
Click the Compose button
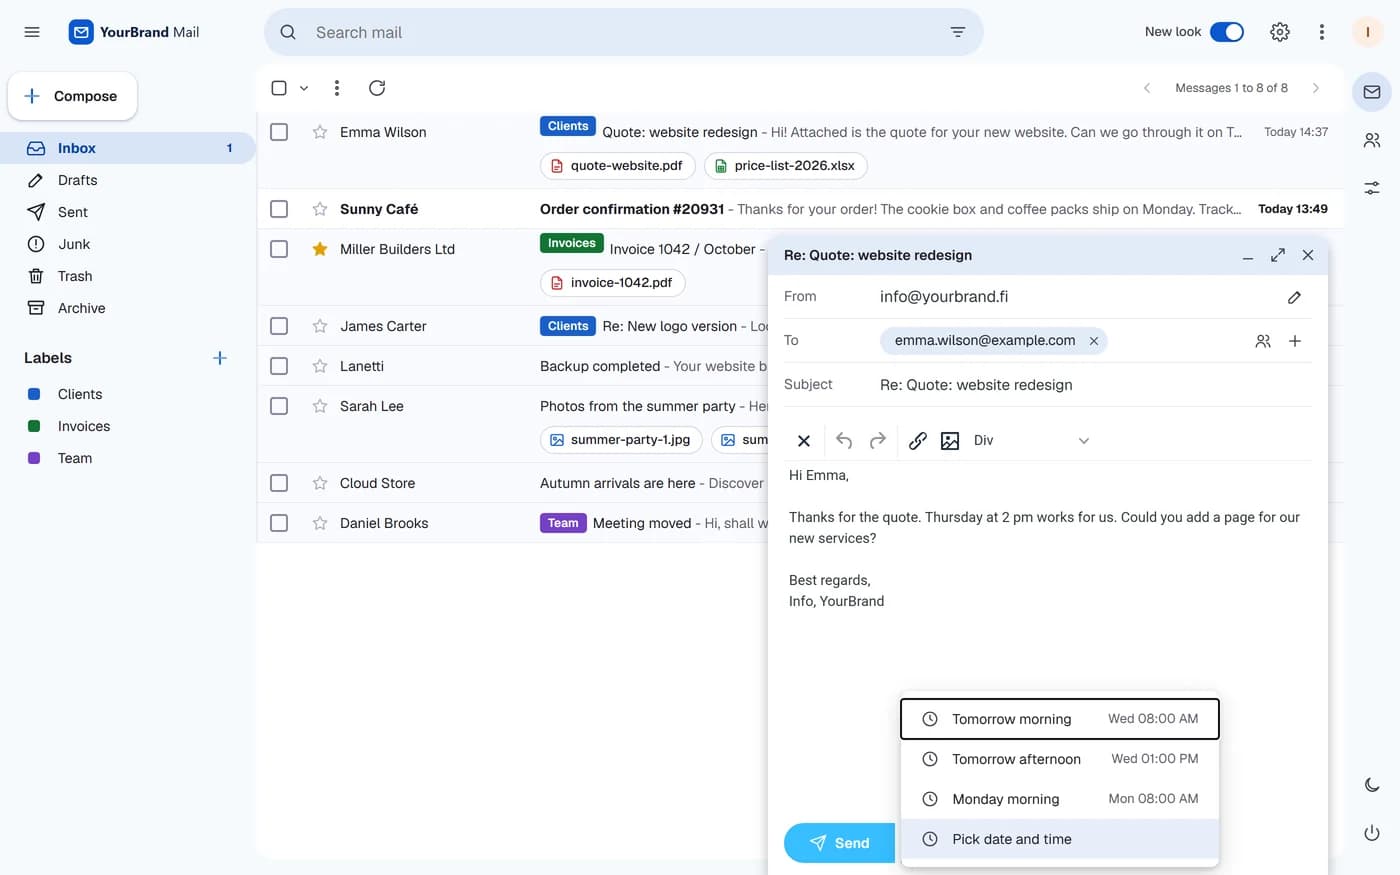[x=72, y=96]
